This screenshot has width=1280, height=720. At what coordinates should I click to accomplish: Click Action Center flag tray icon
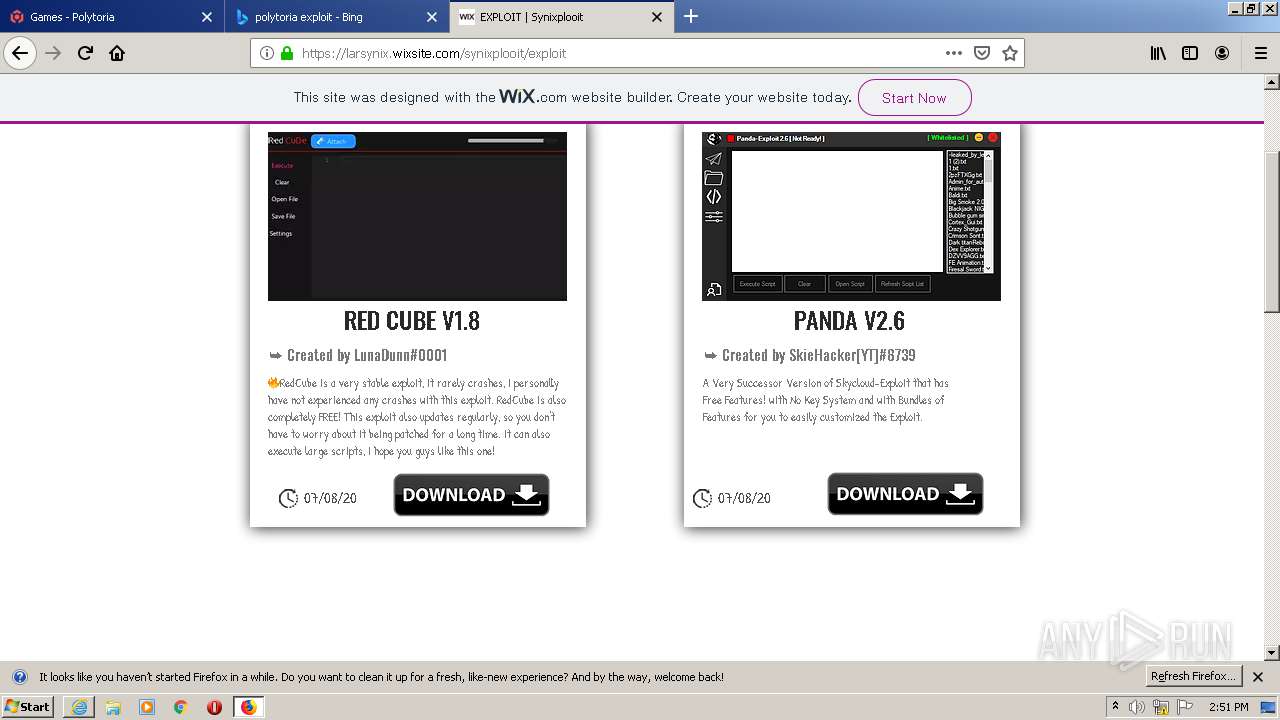pyautogui.click(x=1184, y=707)
